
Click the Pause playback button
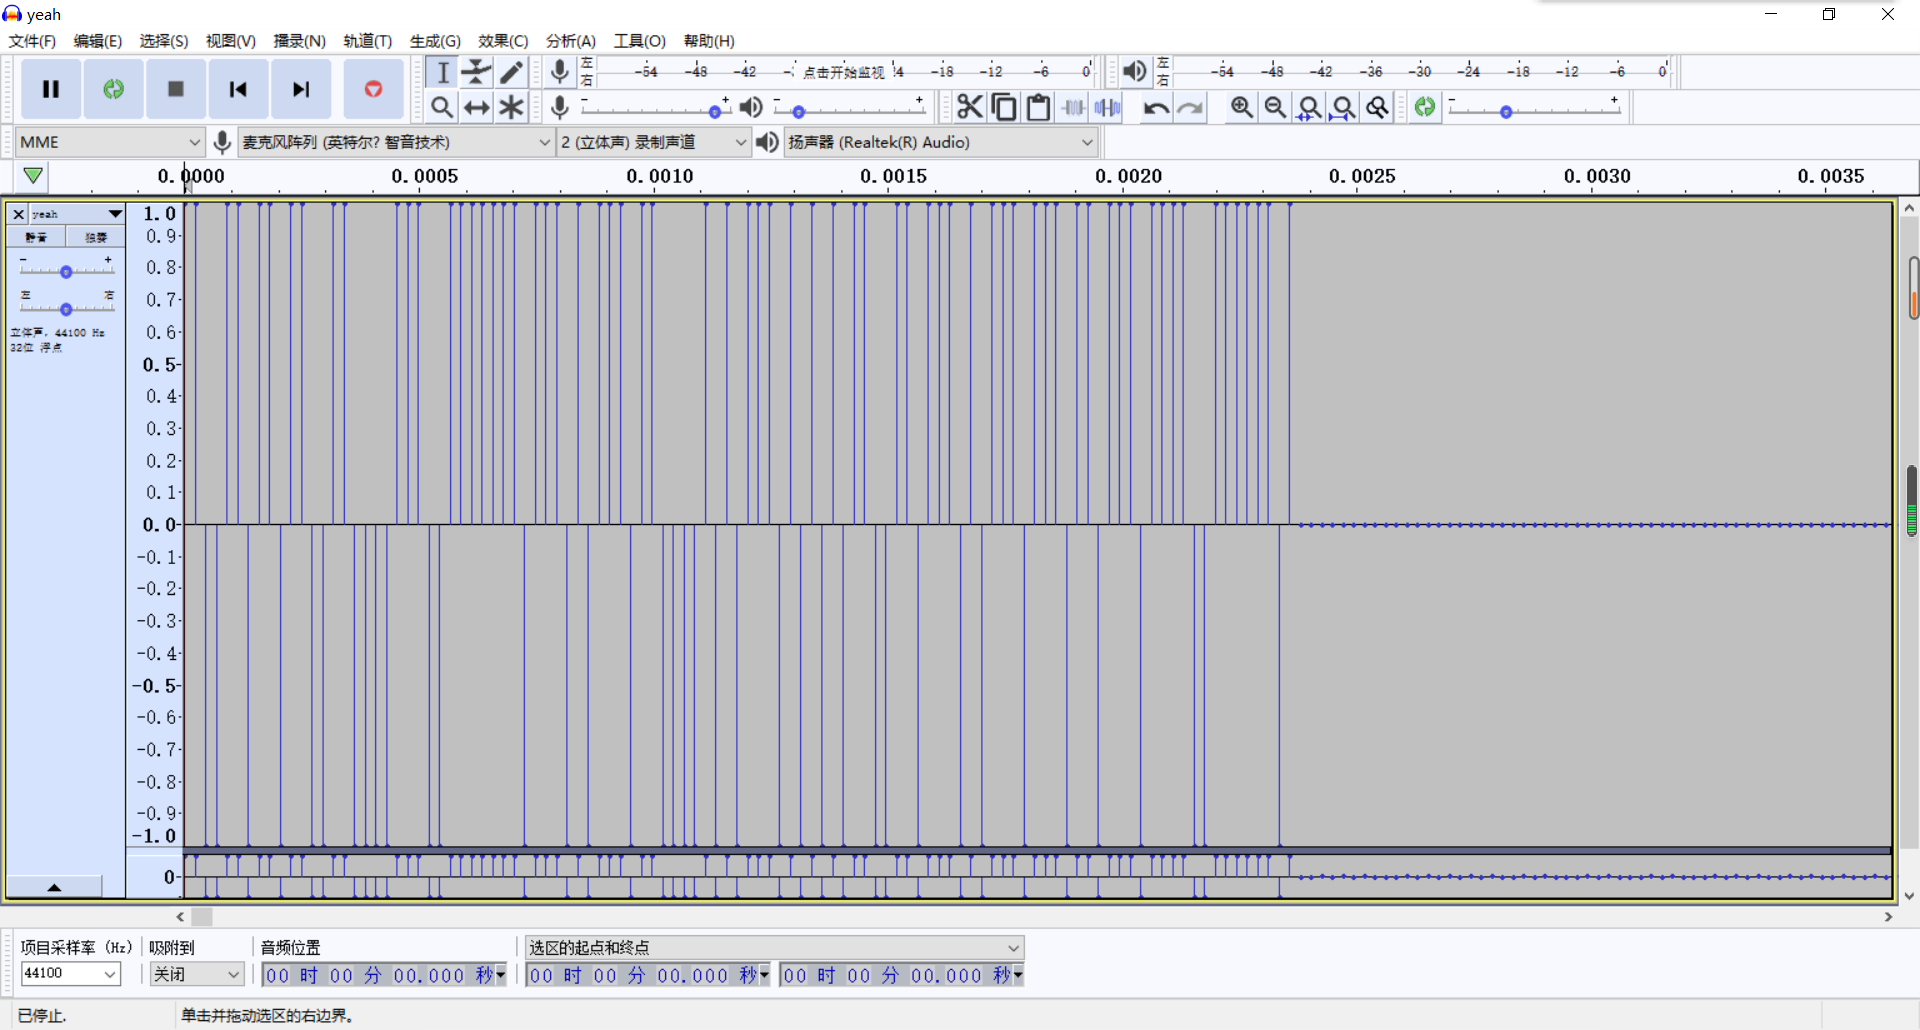[x=51, y=89]
